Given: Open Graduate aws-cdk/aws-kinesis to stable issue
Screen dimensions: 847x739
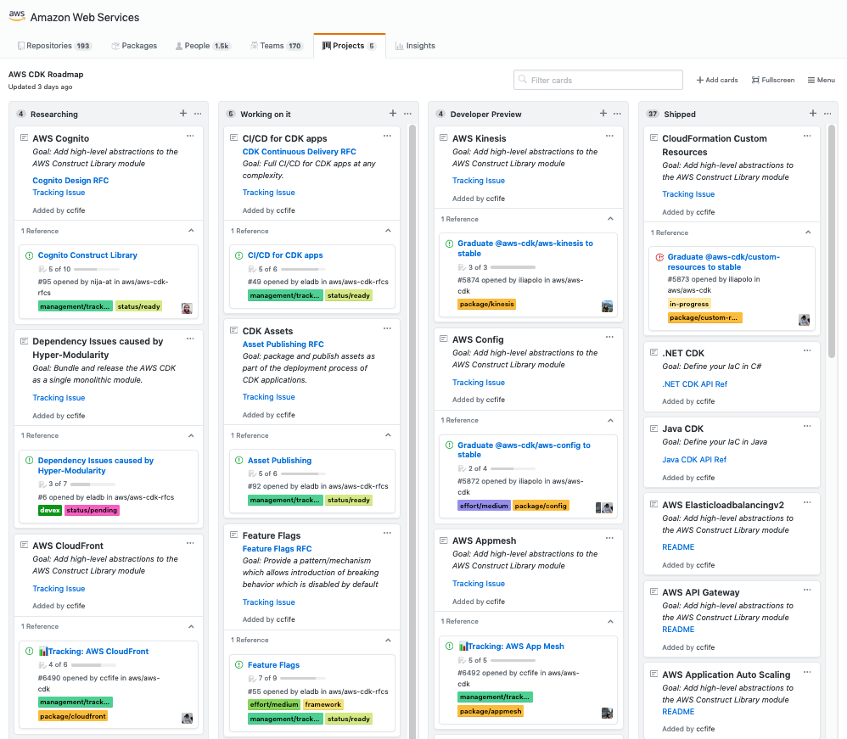Looking at the screenshot, I should [x=525, y=248].
